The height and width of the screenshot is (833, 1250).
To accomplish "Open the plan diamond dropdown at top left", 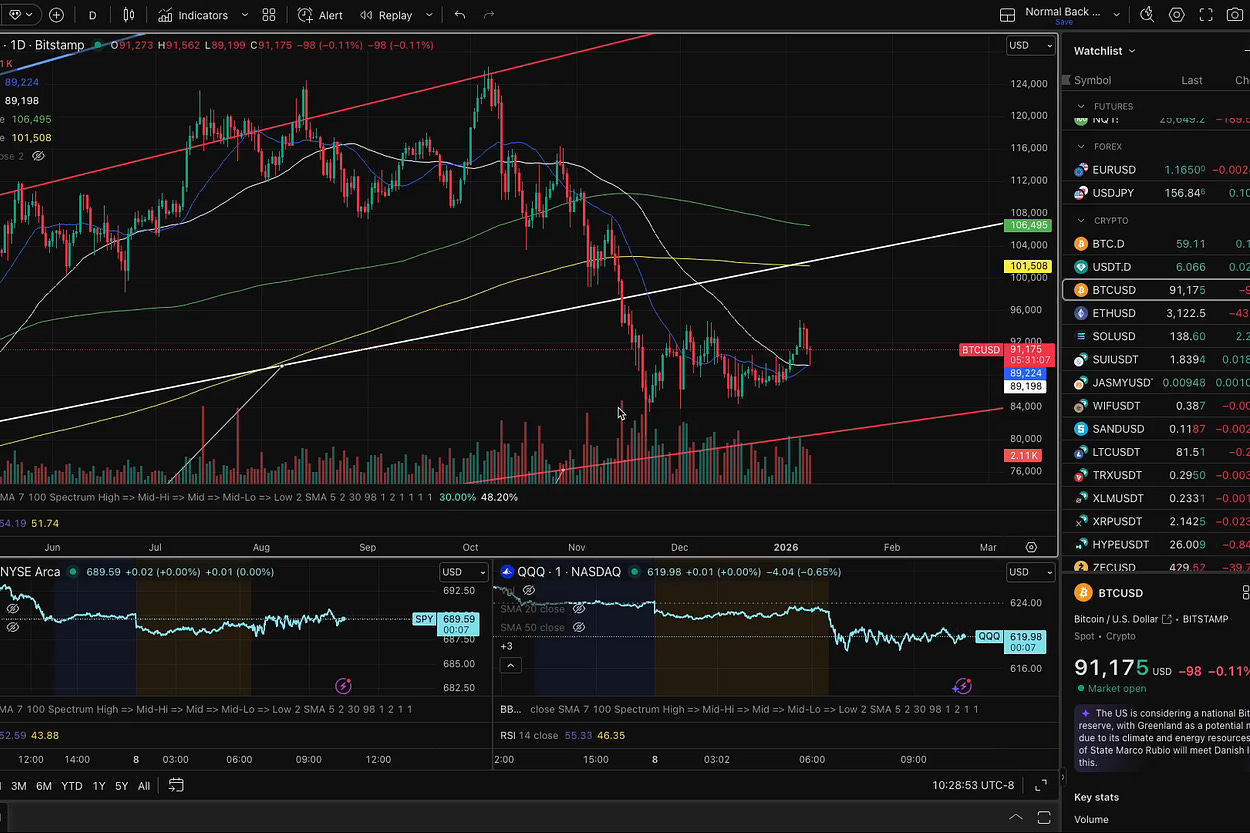I will click(x=20, y=15).
